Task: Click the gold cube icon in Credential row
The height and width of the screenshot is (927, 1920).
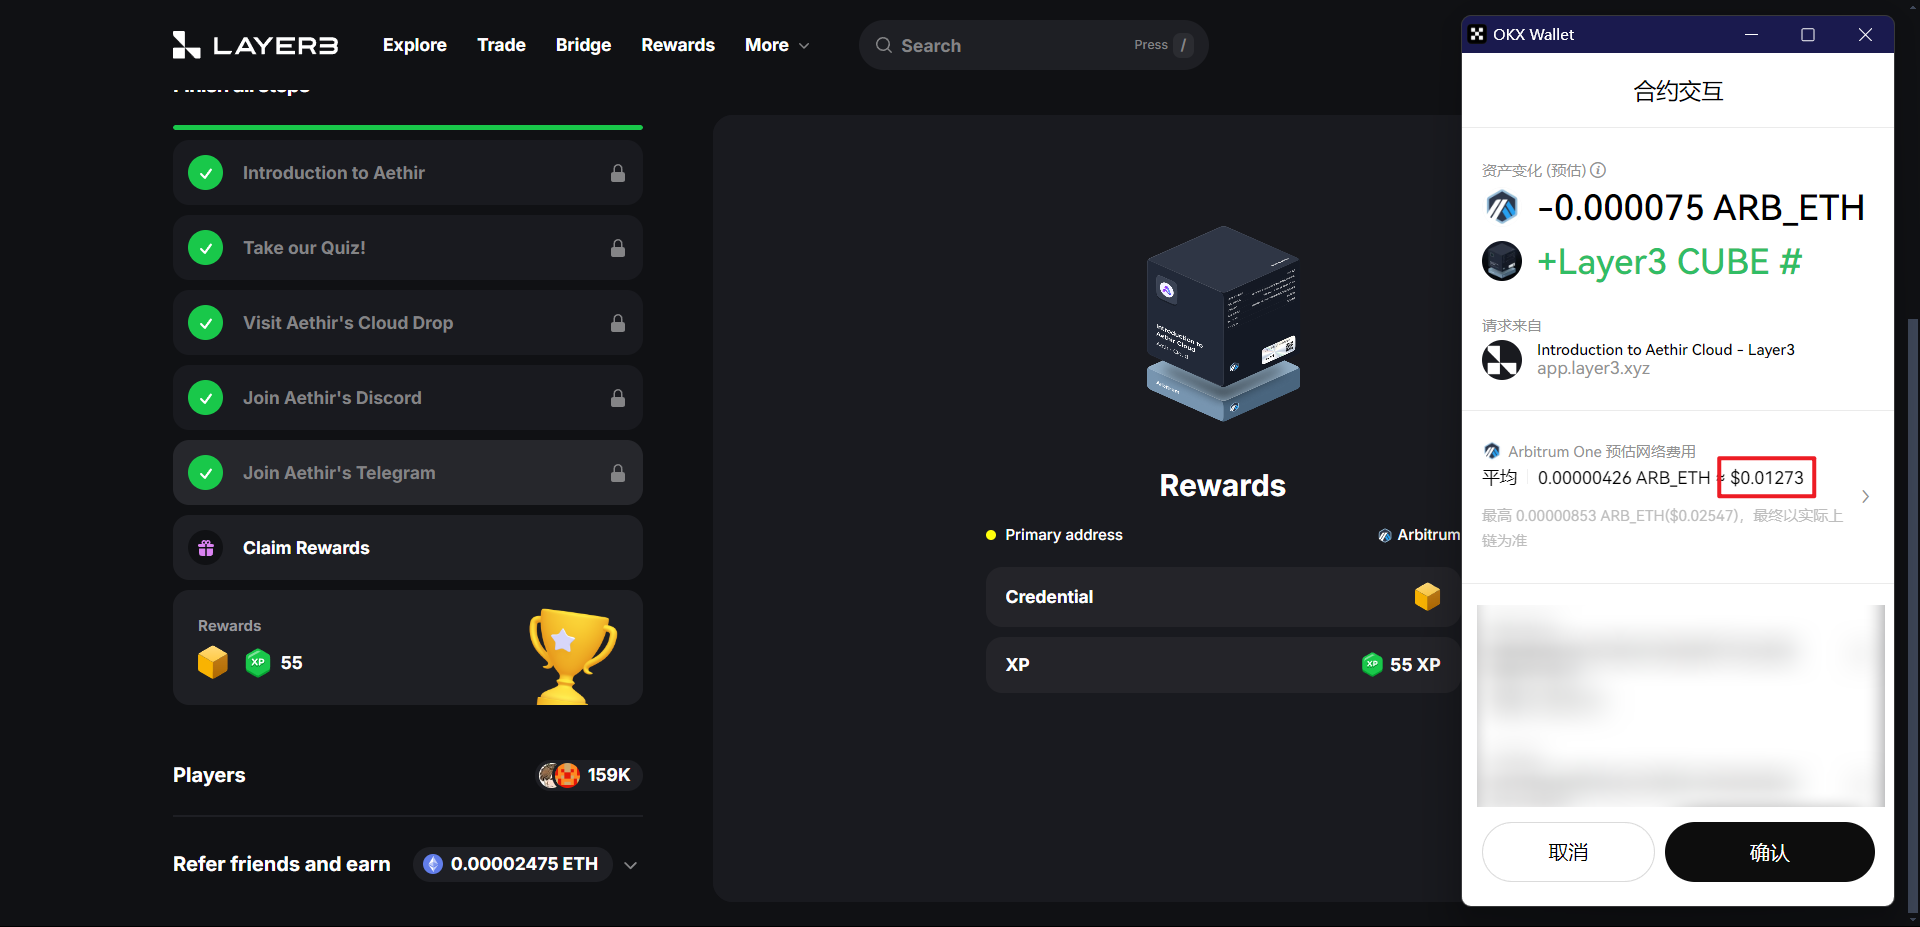Action: click(x=1427, y=597)
